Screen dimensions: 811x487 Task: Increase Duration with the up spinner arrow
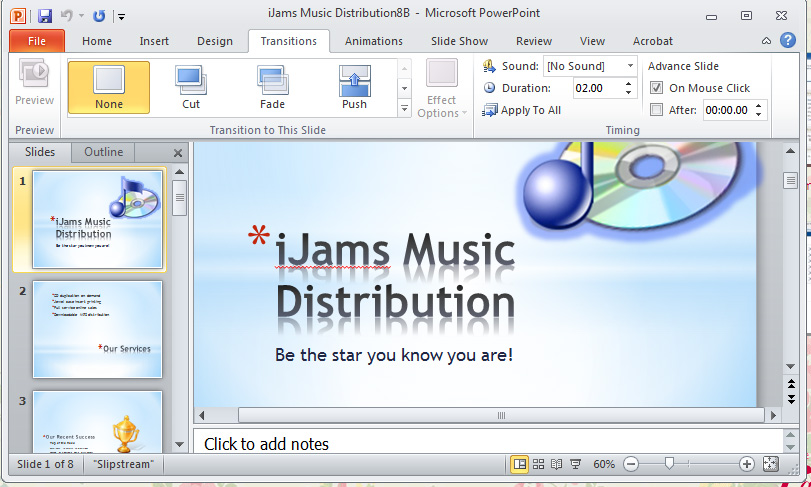[628, 83]
